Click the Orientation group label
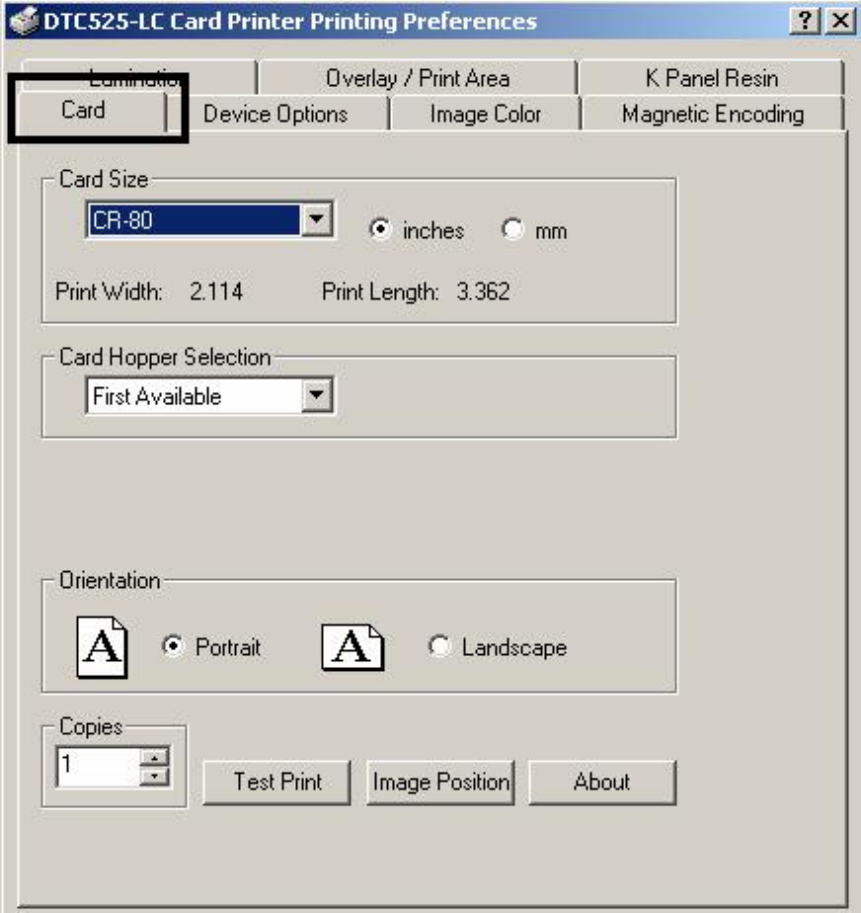Viewport: 861px width, 913px height. coord(109,581)
